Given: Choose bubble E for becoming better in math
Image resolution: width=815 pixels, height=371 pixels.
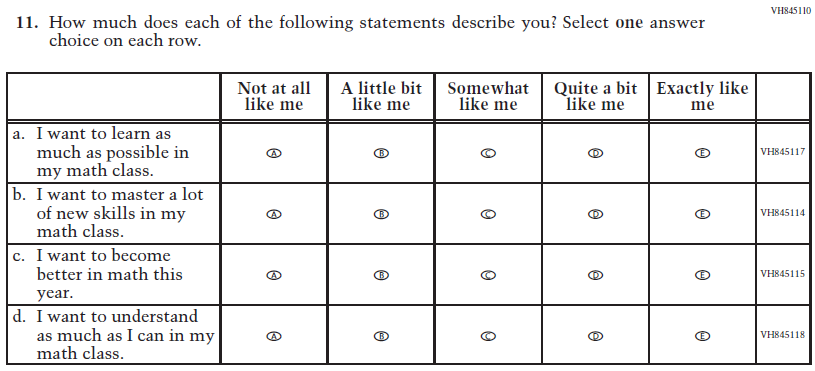Looking at the screenshot, I should pyautogui.click(x=702, y=275).
